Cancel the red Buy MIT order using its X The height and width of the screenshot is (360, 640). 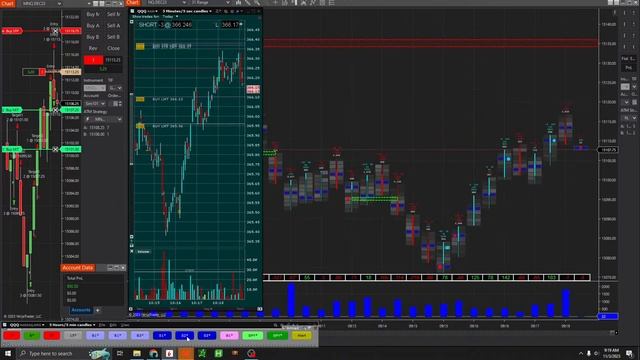point(56,31)
